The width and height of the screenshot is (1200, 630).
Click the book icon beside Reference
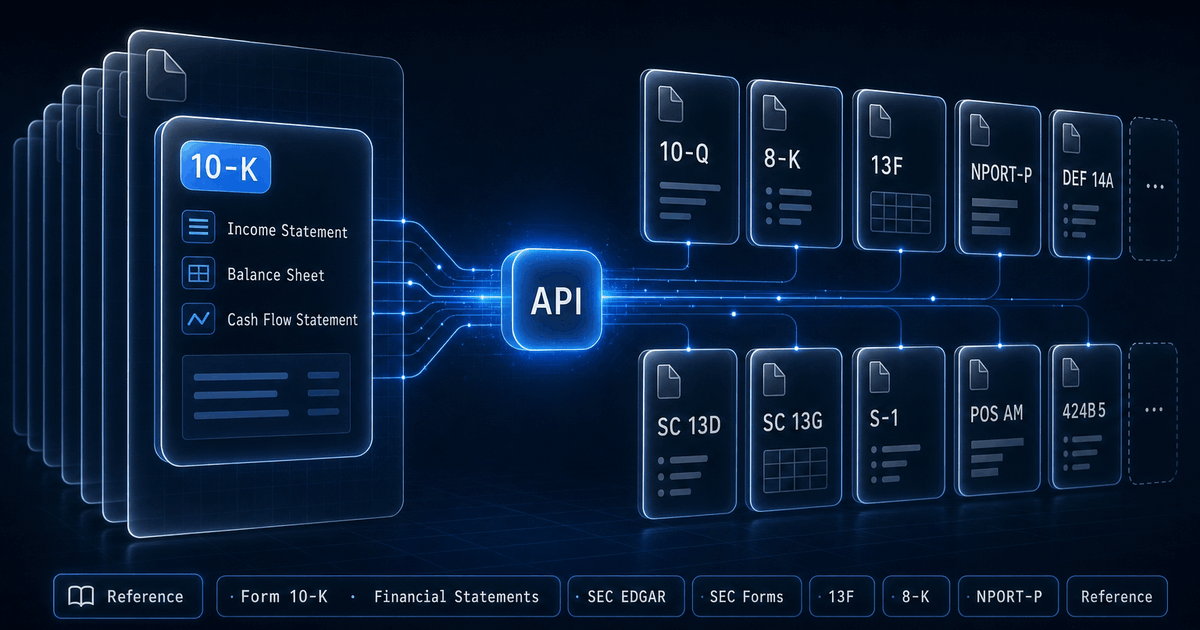(81, 597)
